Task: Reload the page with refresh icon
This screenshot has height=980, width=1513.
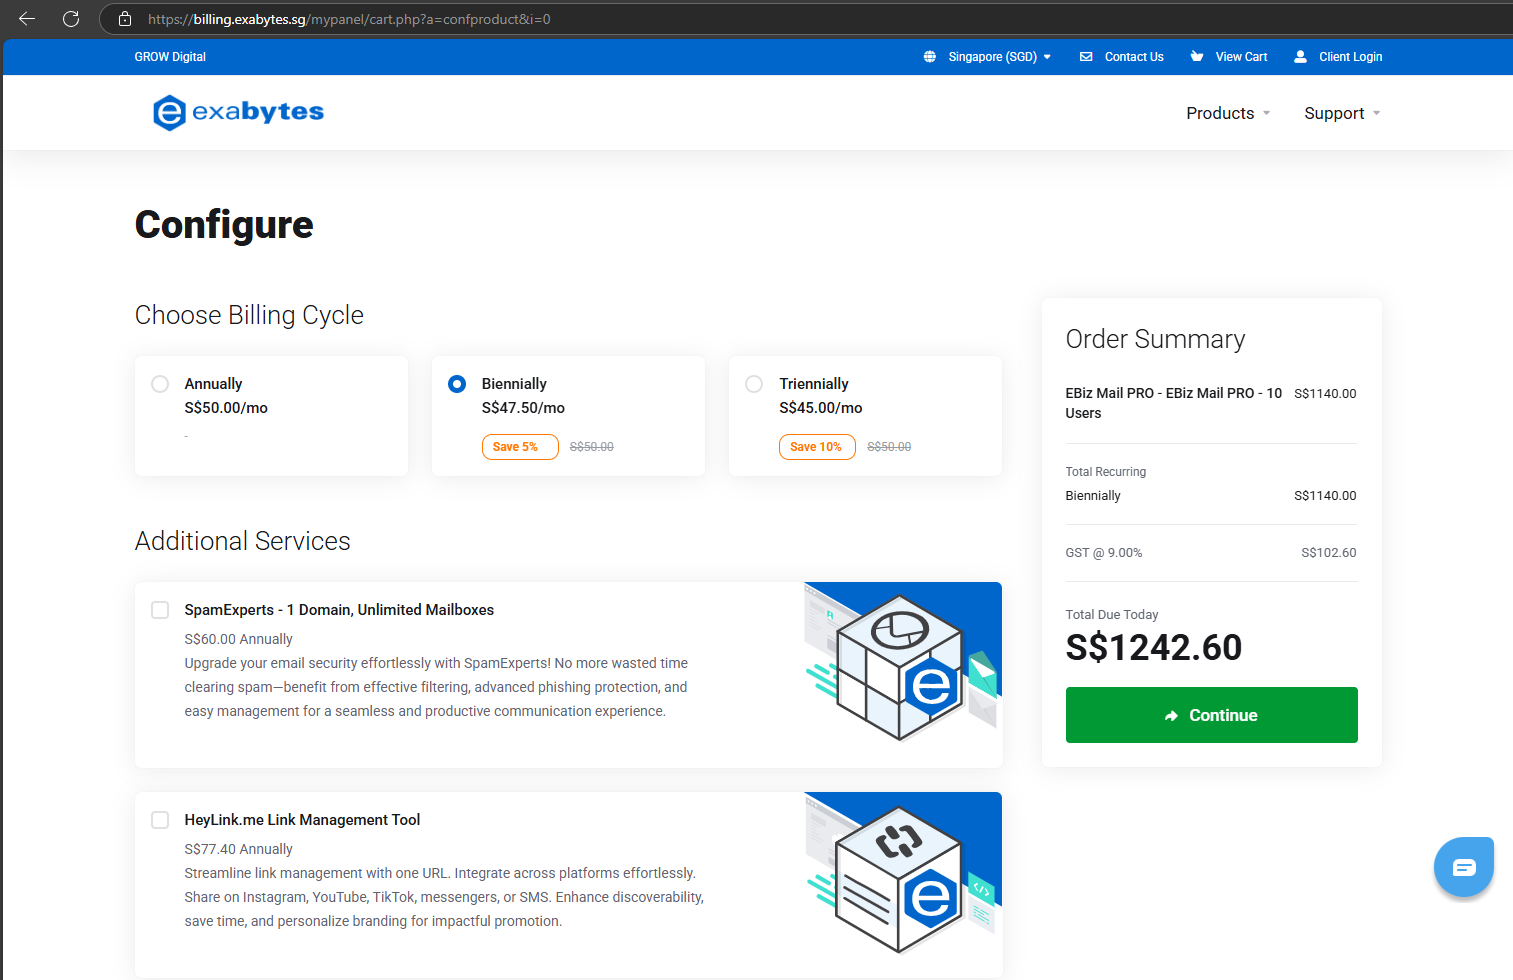Action: coord(71,18)
